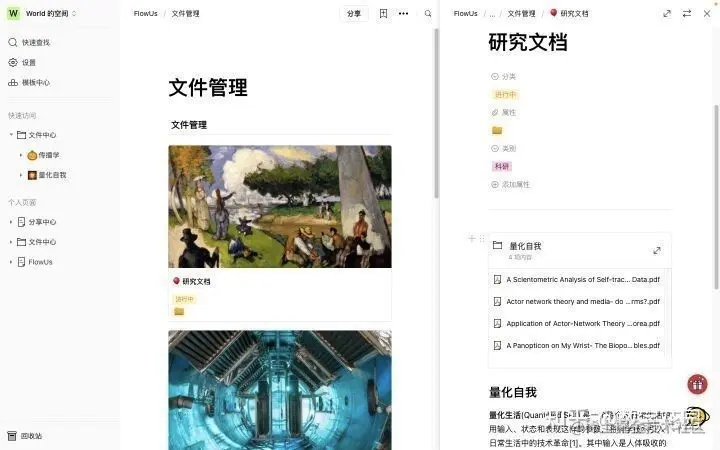Open the settings gear in sidebar

13,62
